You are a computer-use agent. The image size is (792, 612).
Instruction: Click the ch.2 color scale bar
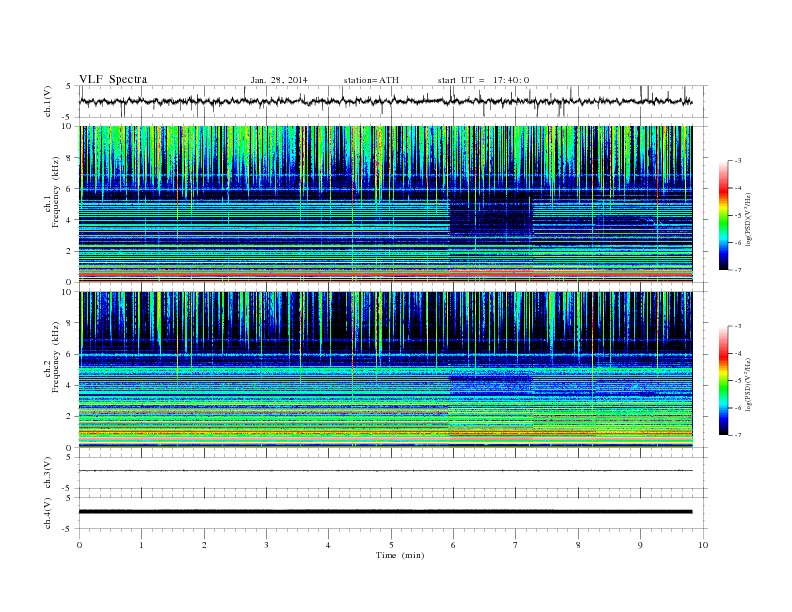(723, 380)
